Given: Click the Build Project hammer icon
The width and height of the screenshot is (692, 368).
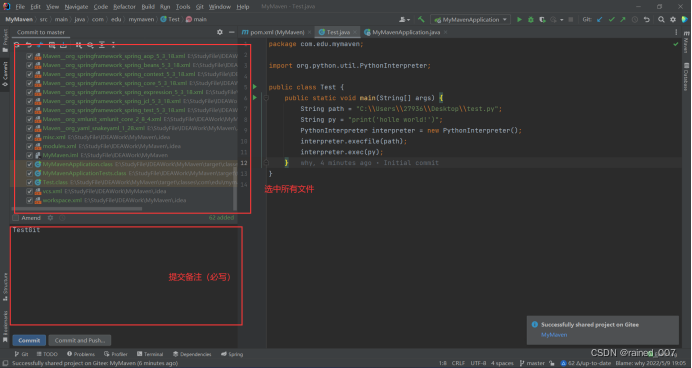Looking at the screenshot, I should (x=421, y=19).
